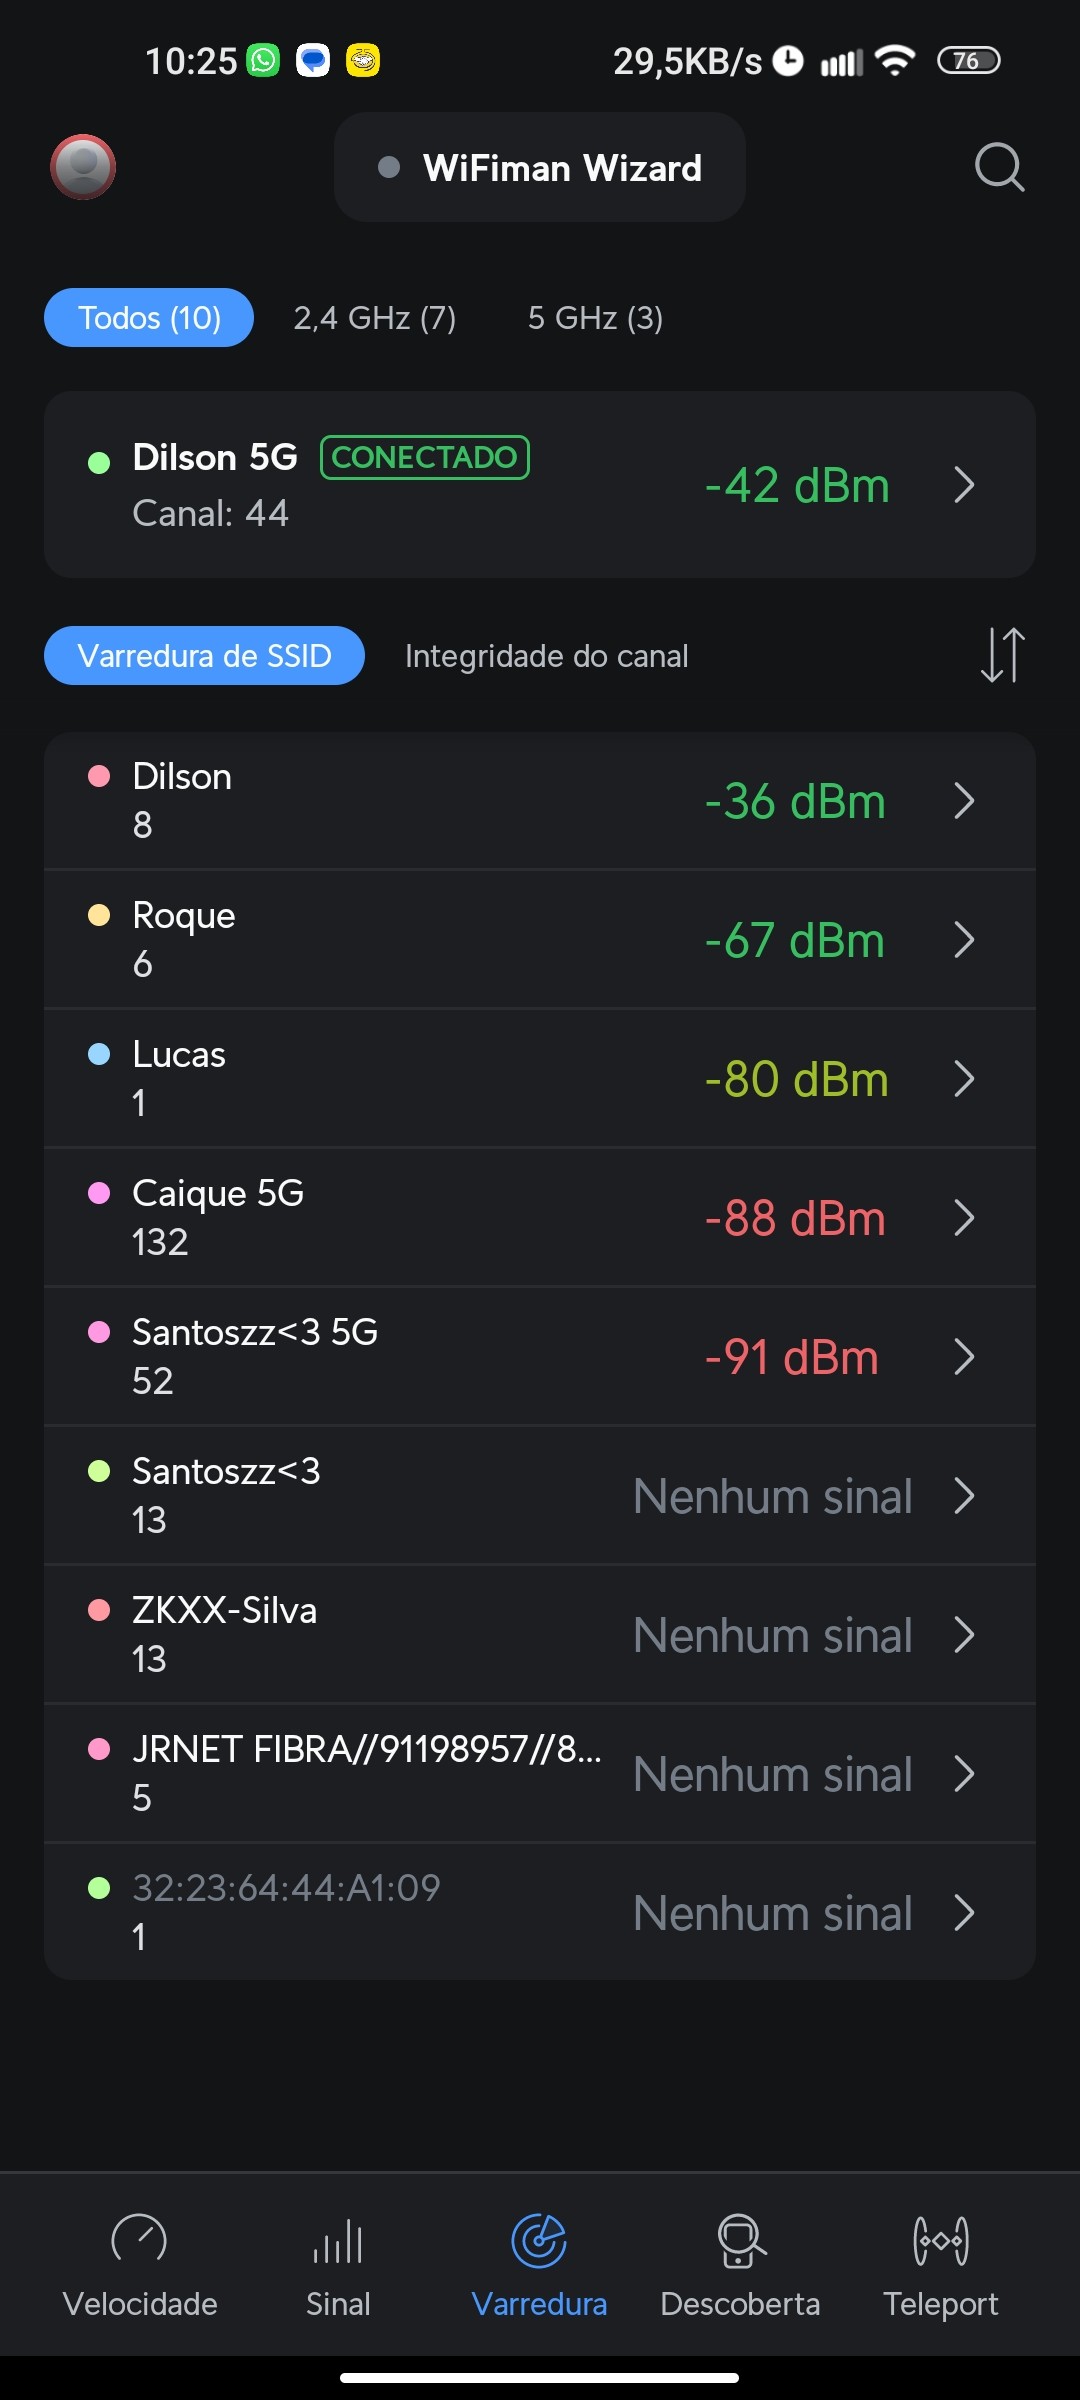
Task: Toggle the sort order arrows icon
Action: [x=1002, y=655]
